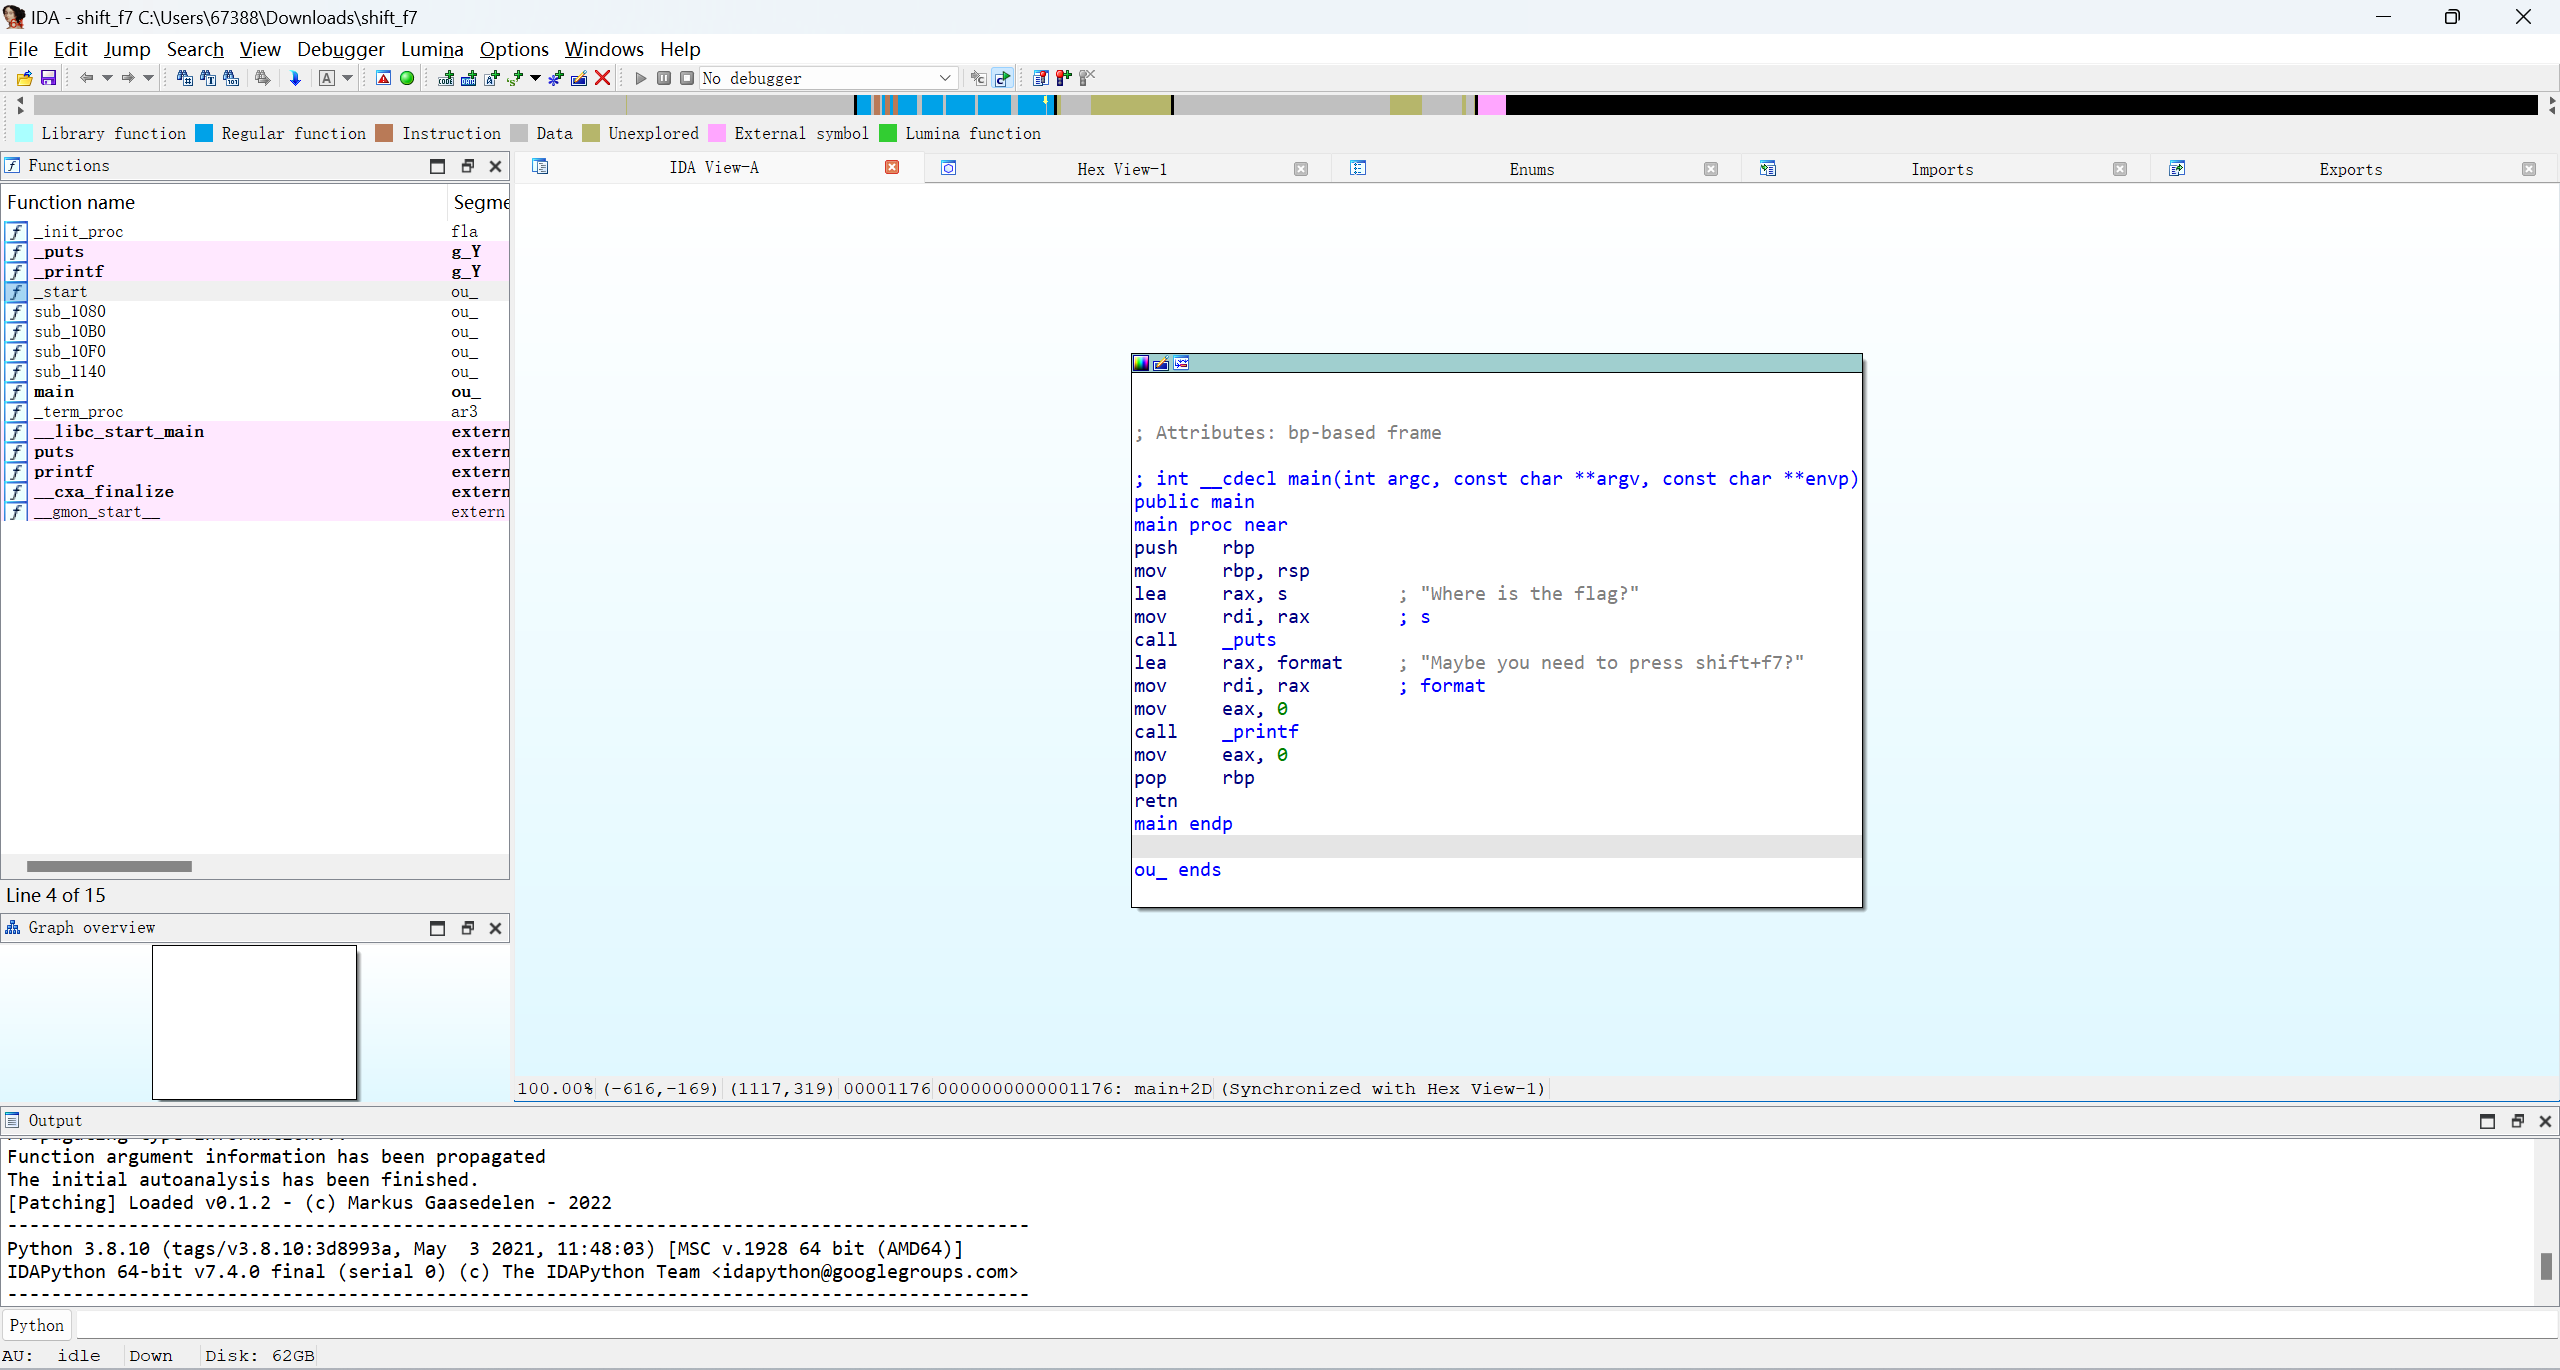The image size is (2560, 1370).
Task: Click the Open file toolbar icon
Action: [x=25, y=78]
